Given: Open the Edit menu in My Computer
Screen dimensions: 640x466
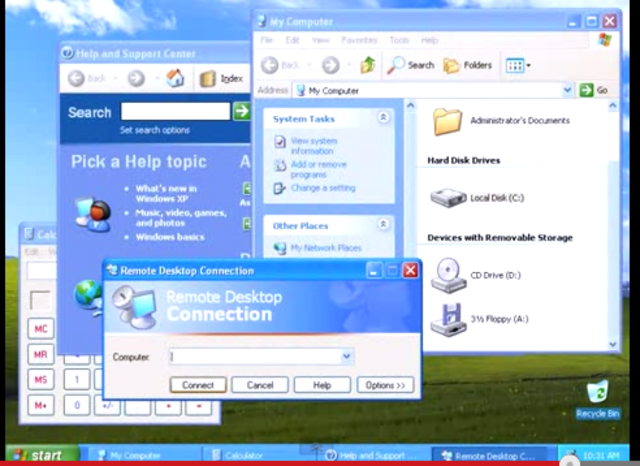Looking at the screenshot, I should click(x=292, y=40).
